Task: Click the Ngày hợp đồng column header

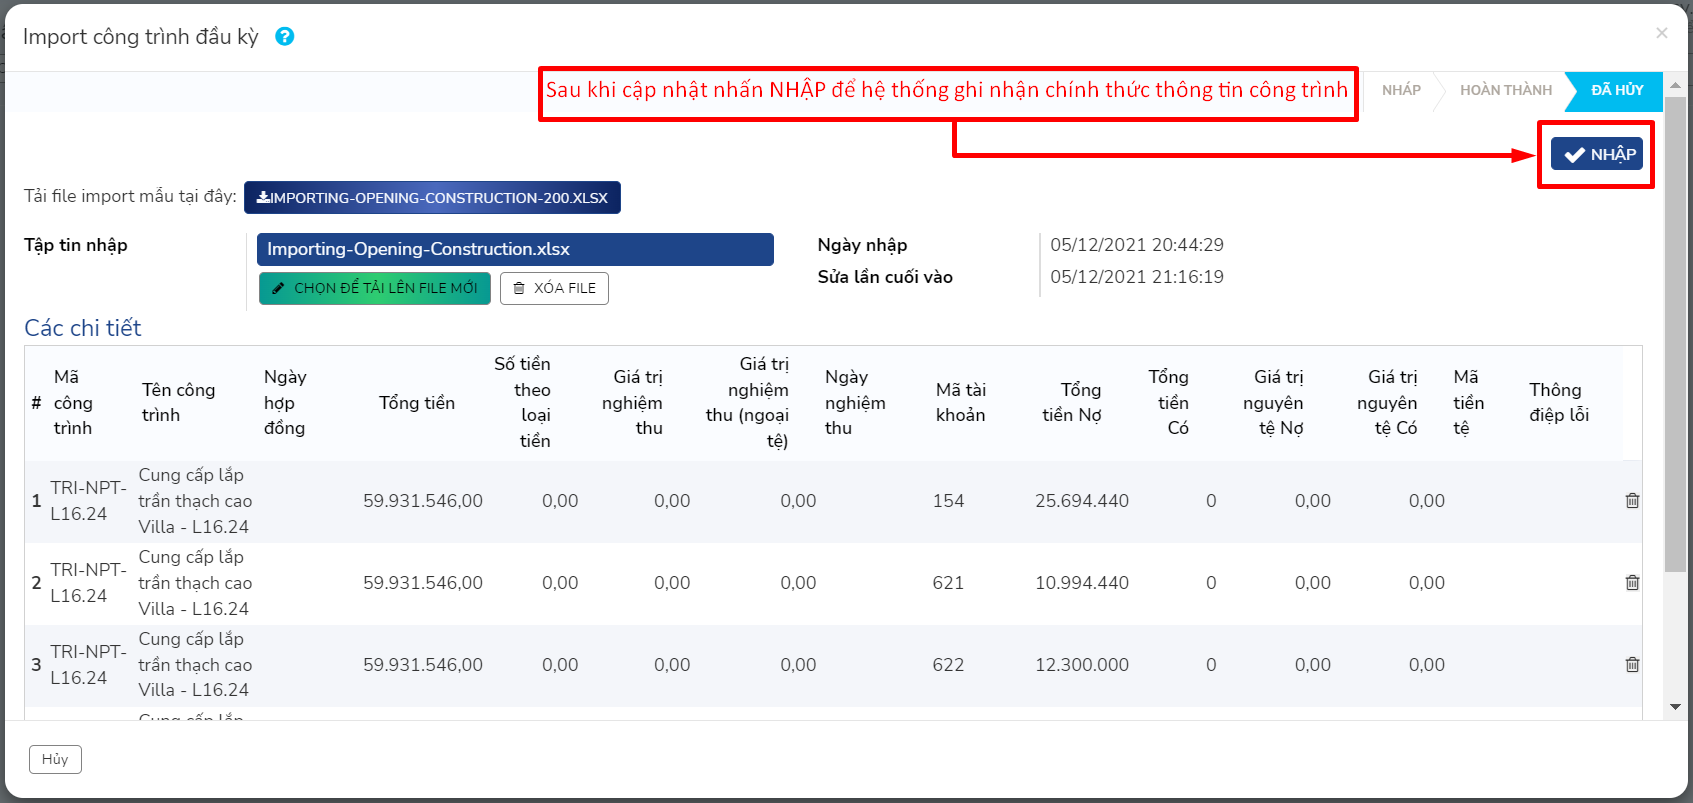Action: point(285,403)
